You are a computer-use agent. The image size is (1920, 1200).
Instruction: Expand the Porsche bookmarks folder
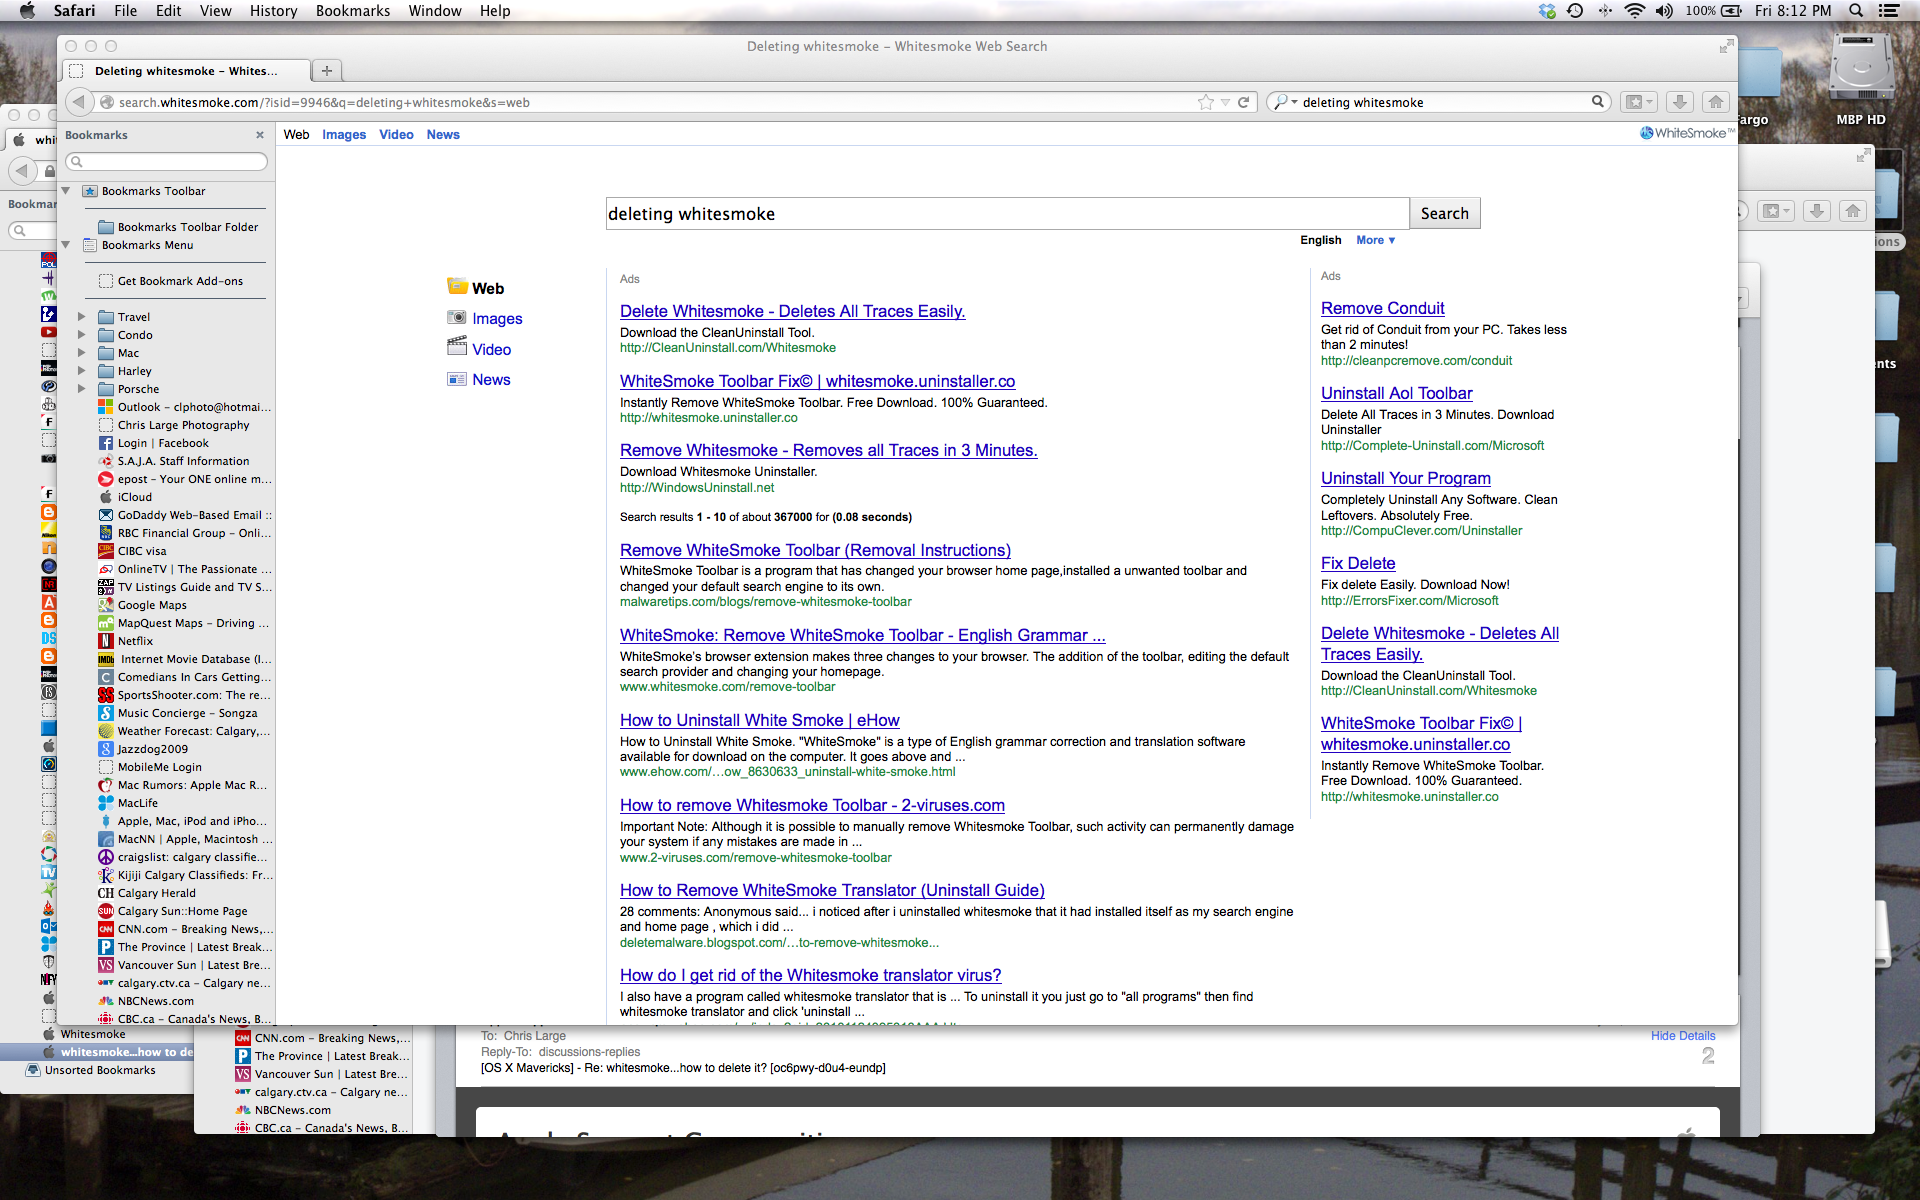[x=82, y=389]
